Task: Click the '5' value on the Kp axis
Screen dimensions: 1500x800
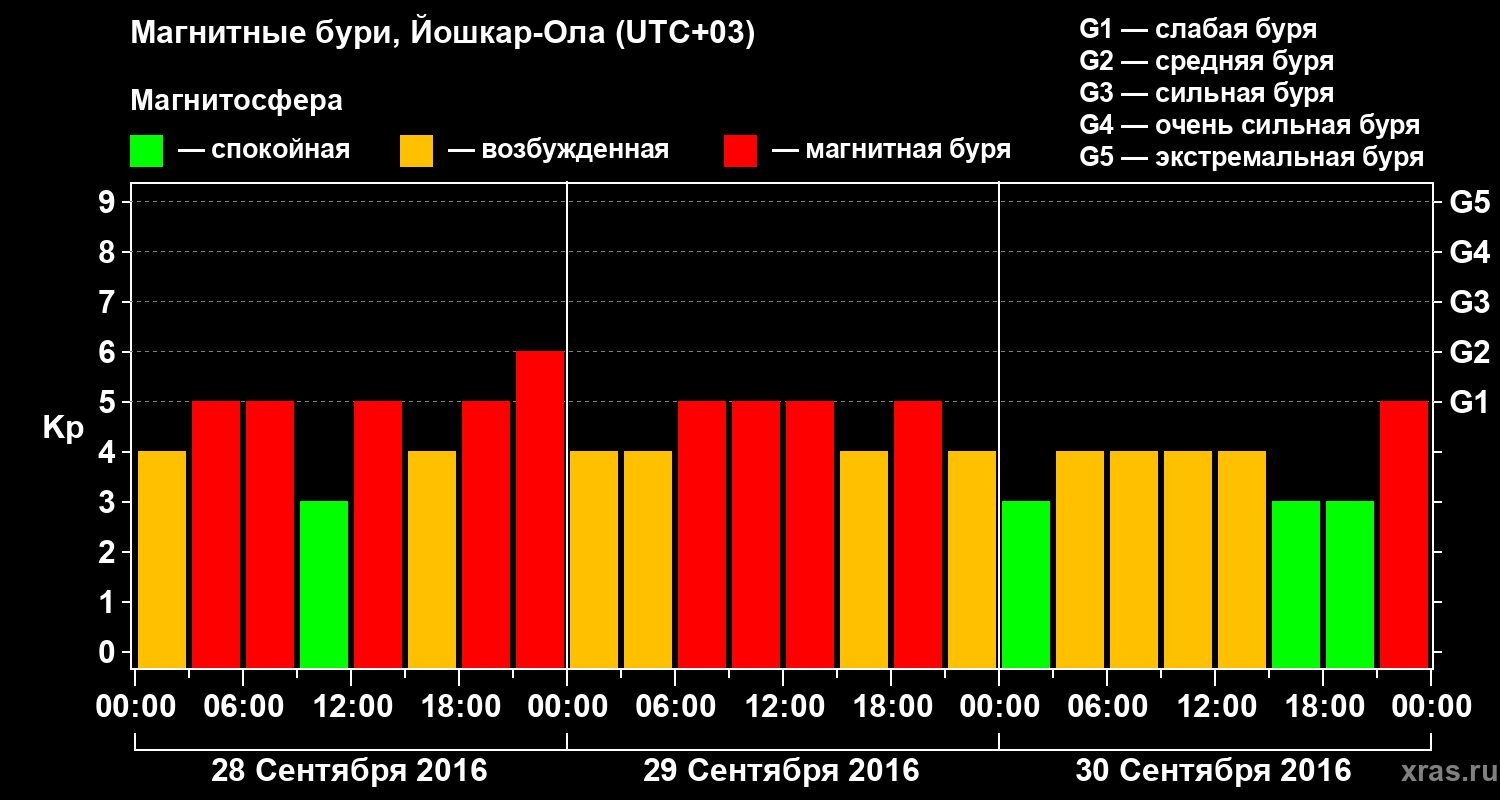Action: 109,402
